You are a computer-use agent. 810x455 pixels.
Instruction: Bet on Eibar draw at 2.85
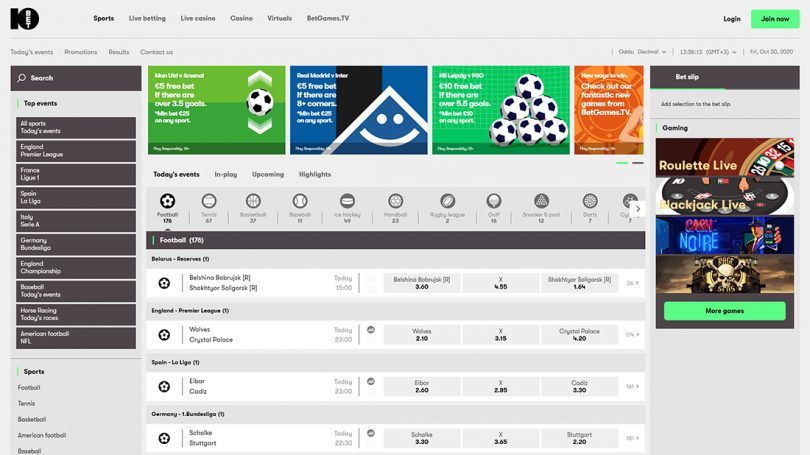tap(501, 386)
